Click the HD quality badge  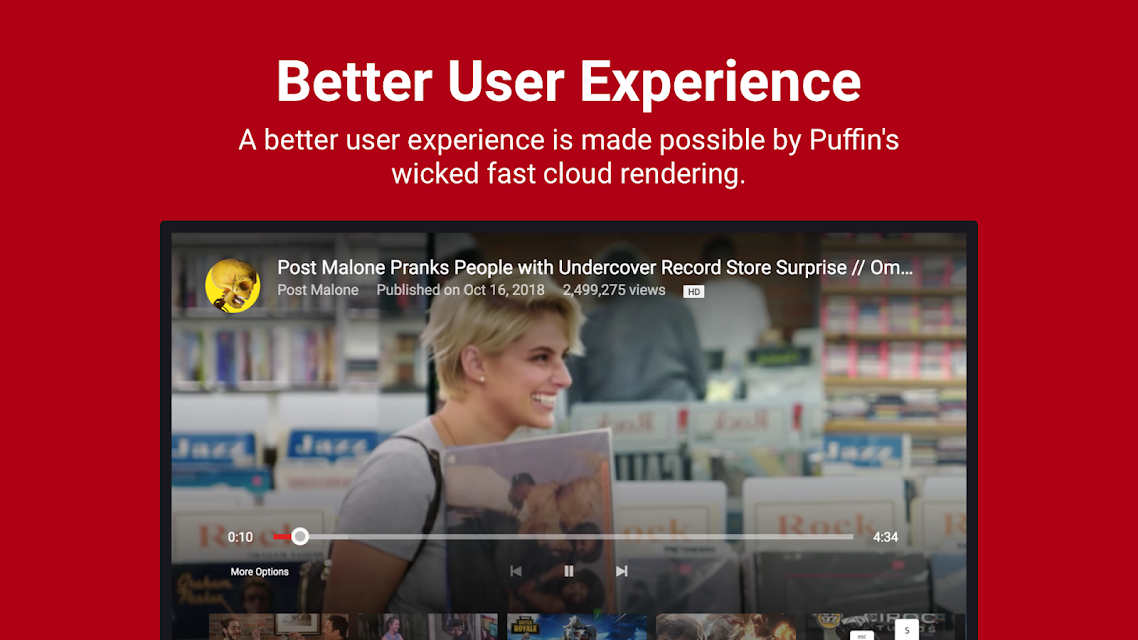coord(694,292)
